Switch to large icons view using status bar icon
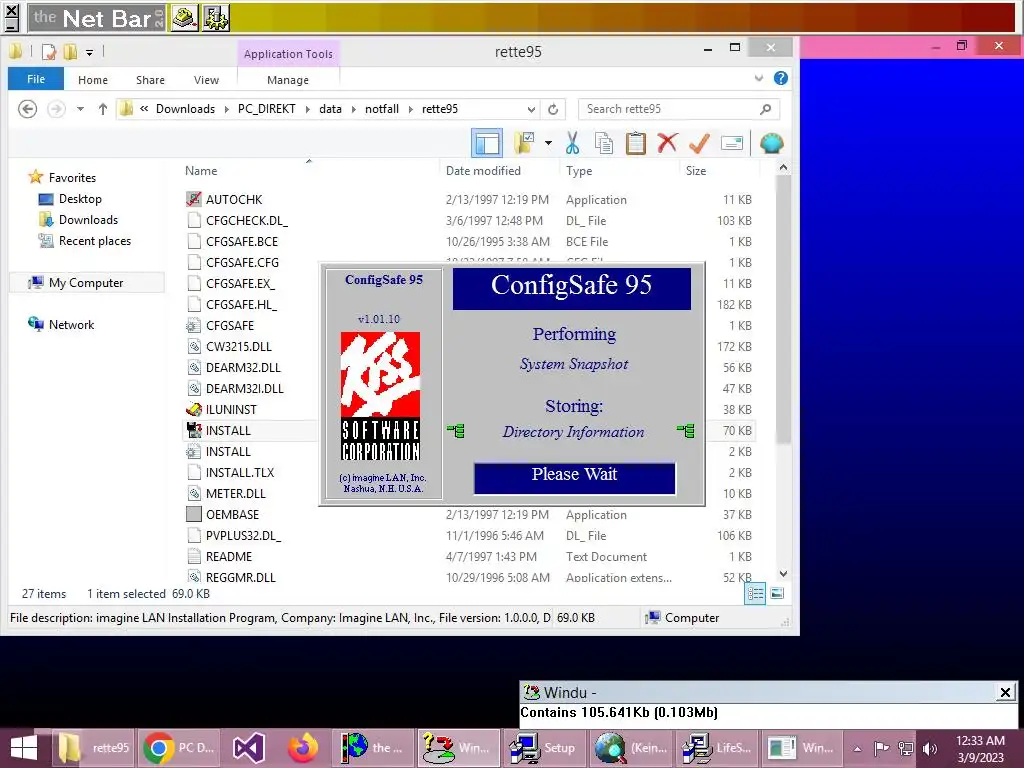This screenshot has width=1024, height=768. point(777,593)
